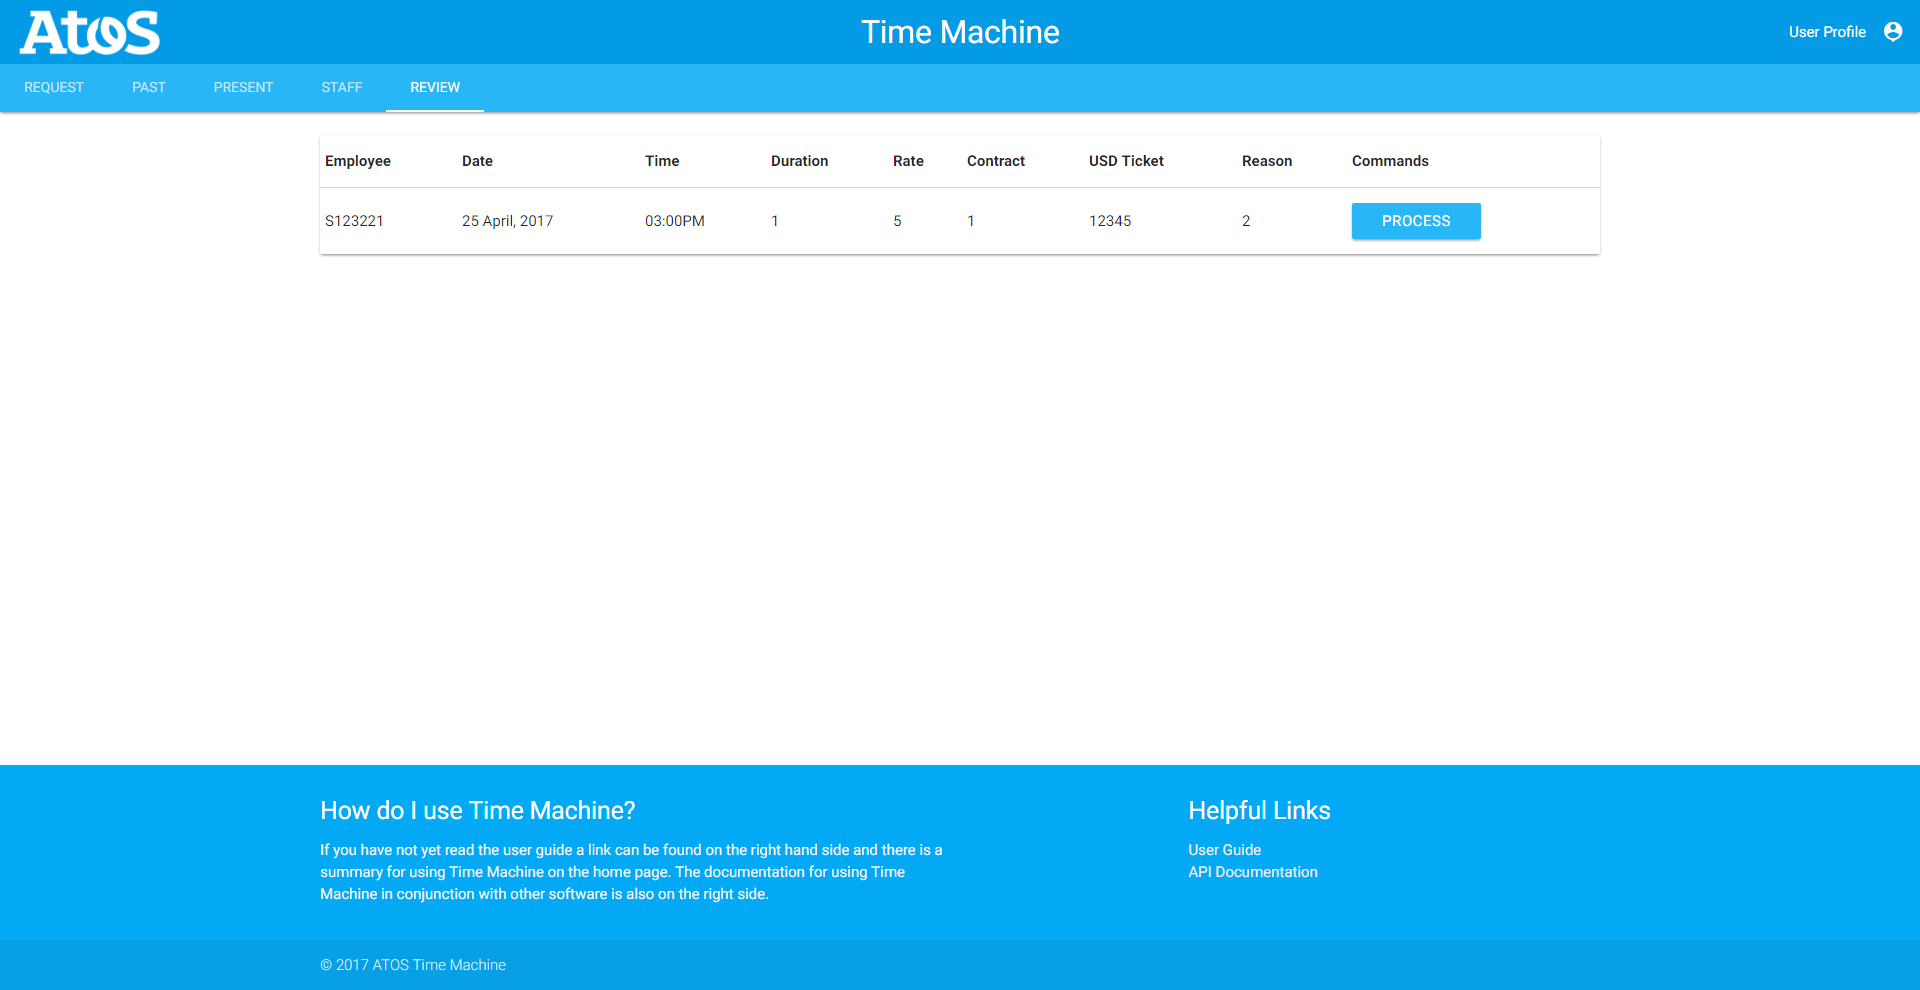Click the Employee column header
The height and width of the screenshot is (990, 1920).
click(358, 161)
